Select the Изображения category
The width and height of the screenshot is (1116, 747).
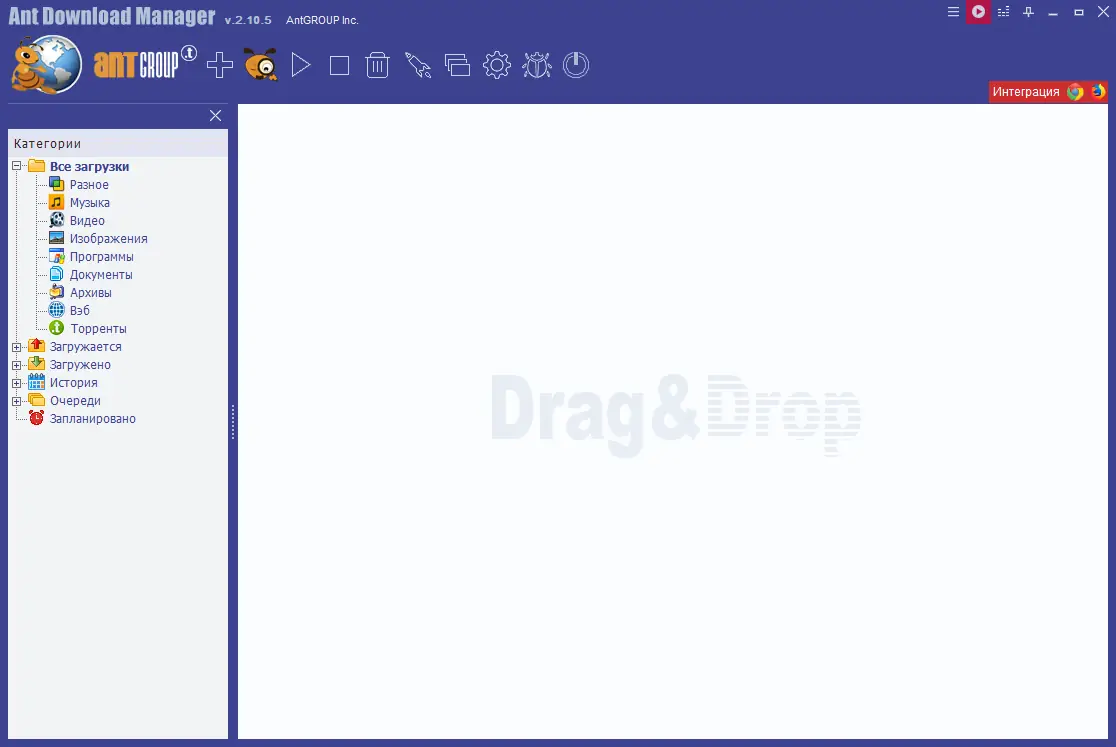coord(108,238)
